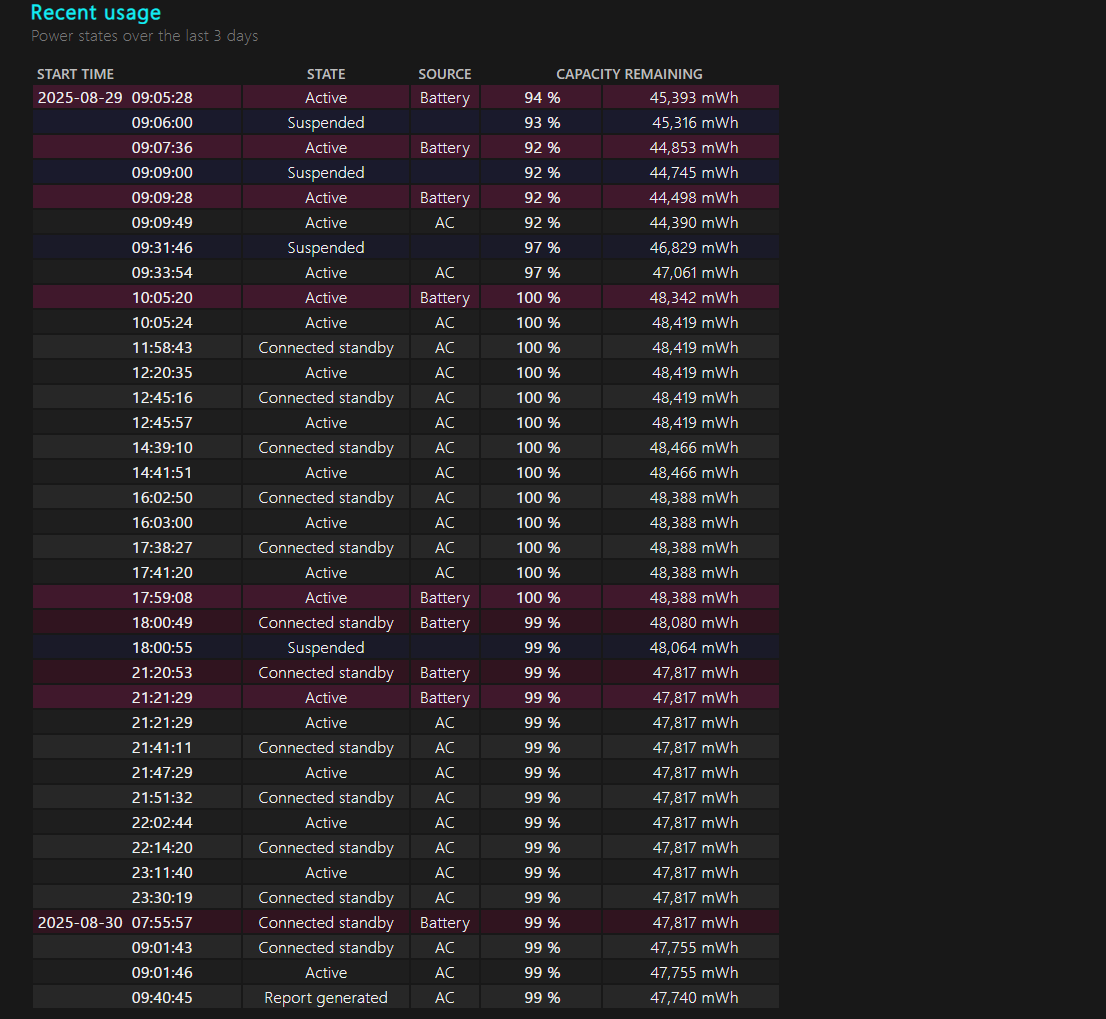Click the 12:45:16 start time
Viewport: 1106px width, 1019px height.
(162, 398)
